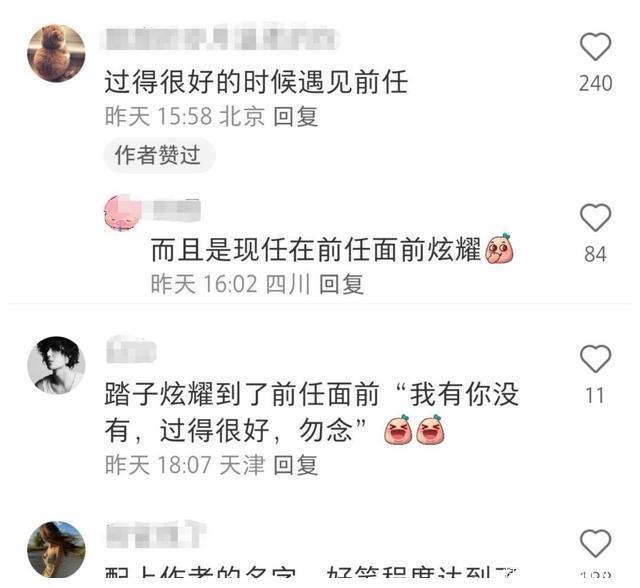Viewport: 640px width, 588px height.
Task: Open the bottom commenter's blurred username
Action: point(156,534)
